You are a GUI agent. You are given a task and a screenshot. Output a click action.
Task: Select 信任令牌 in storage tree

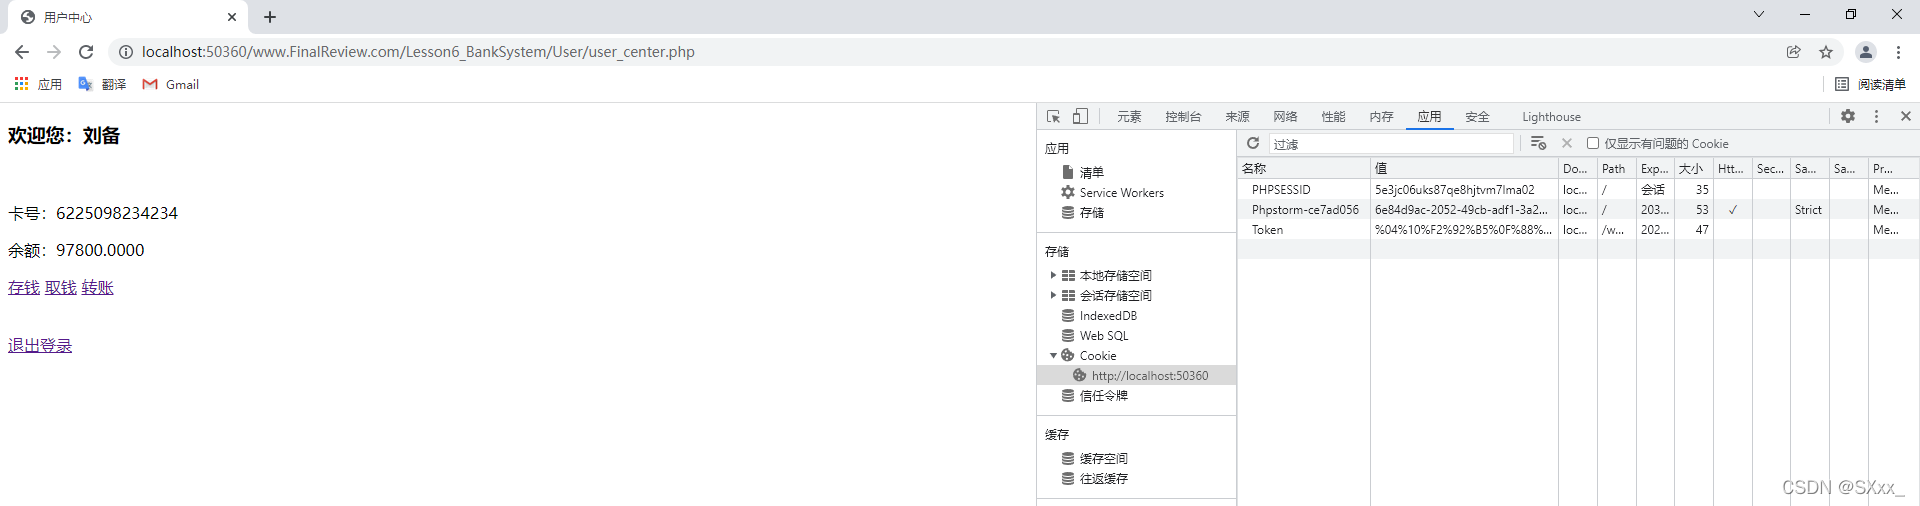(x=1095, y=395)
